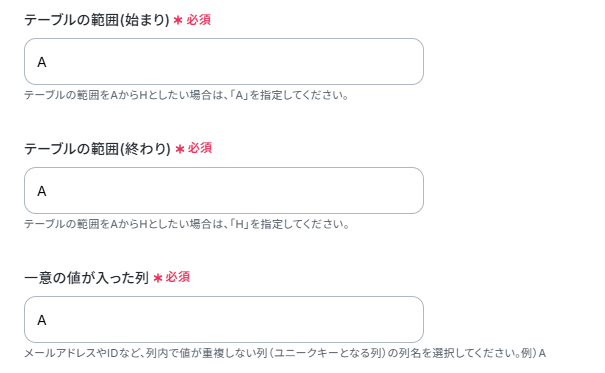Focus the テーブルの範囲(終わり) input field

coord(224,191)
